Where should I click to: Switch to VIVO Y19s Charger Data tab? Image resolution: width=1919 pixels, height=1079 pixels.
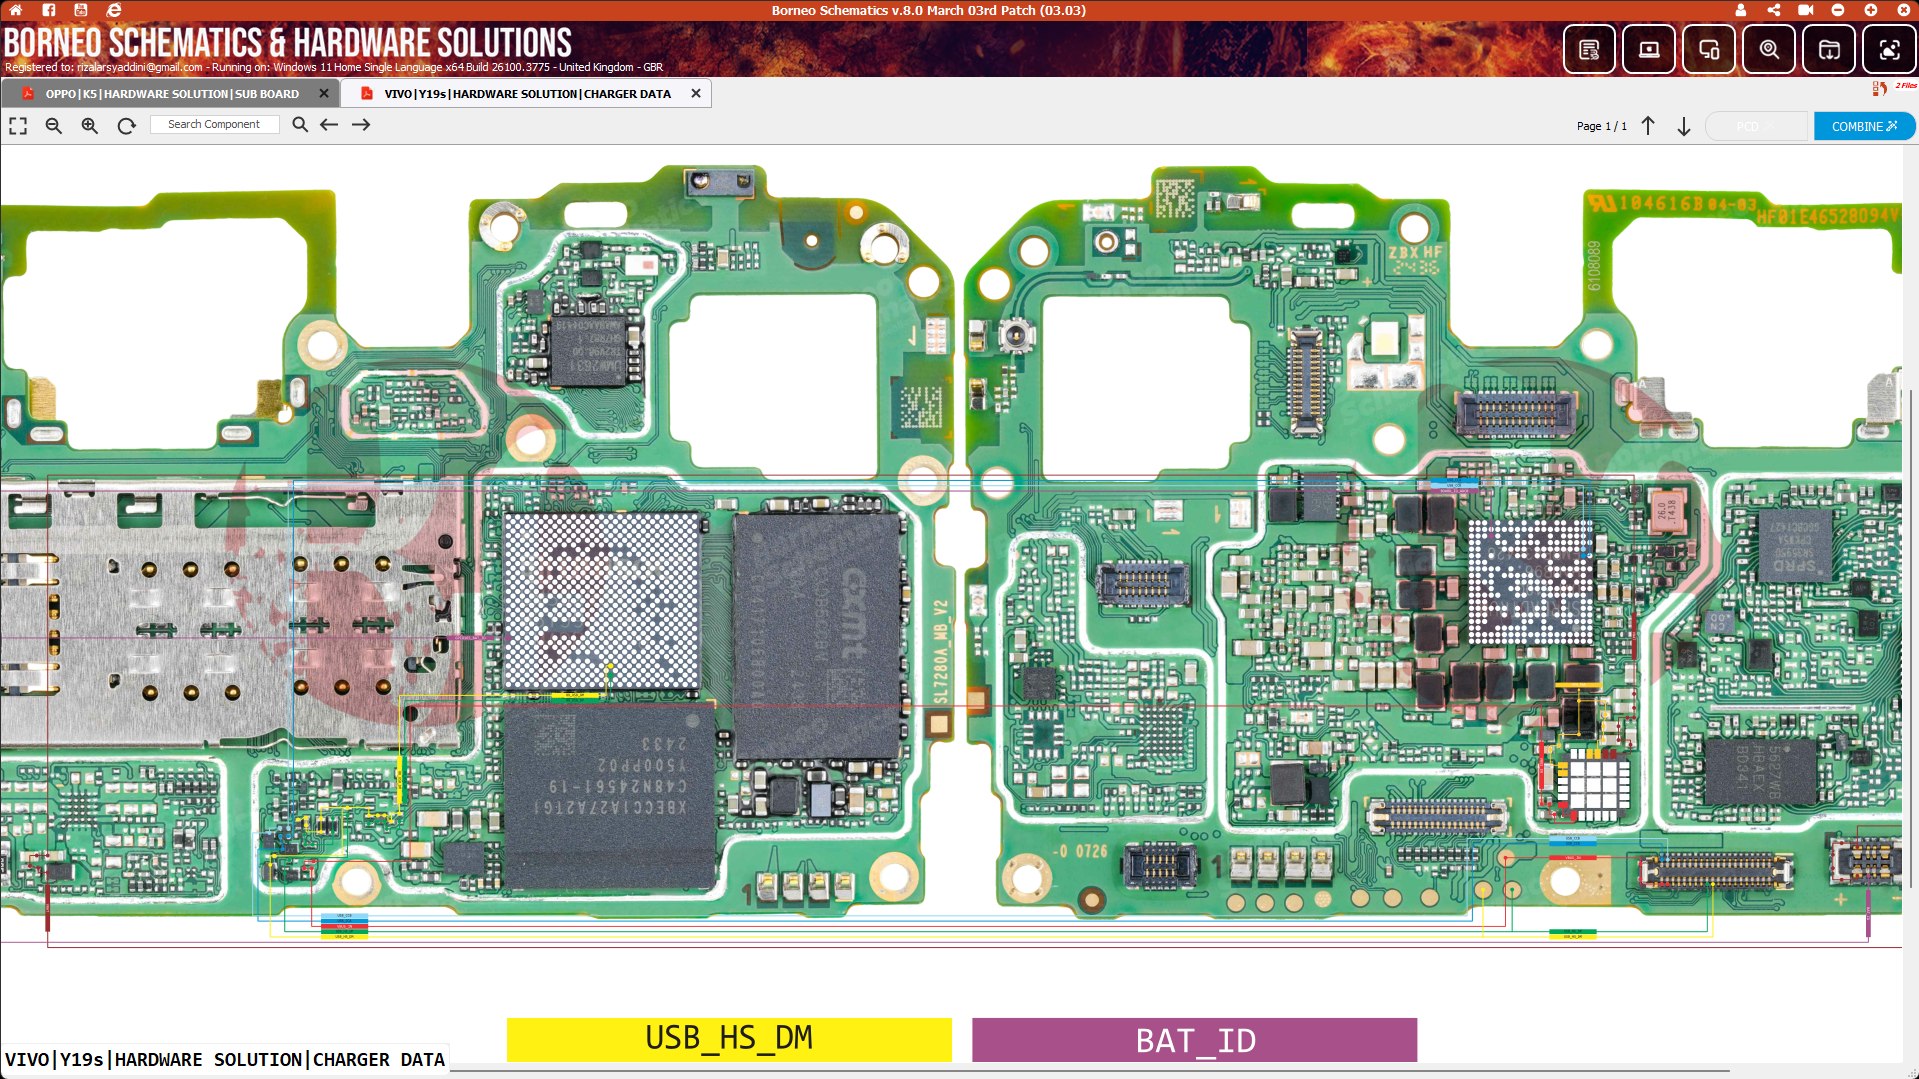(x=527, y=94)
